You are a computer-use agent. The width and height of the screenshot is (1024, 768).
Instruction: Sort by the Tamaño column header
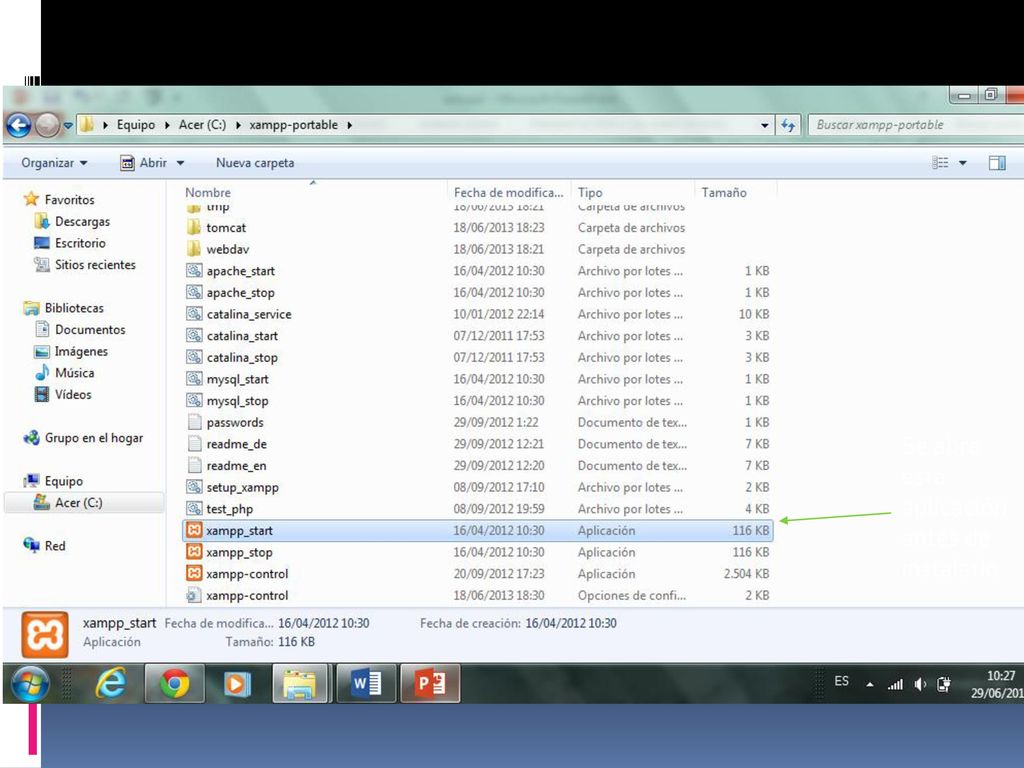click(x=724, y=193)
